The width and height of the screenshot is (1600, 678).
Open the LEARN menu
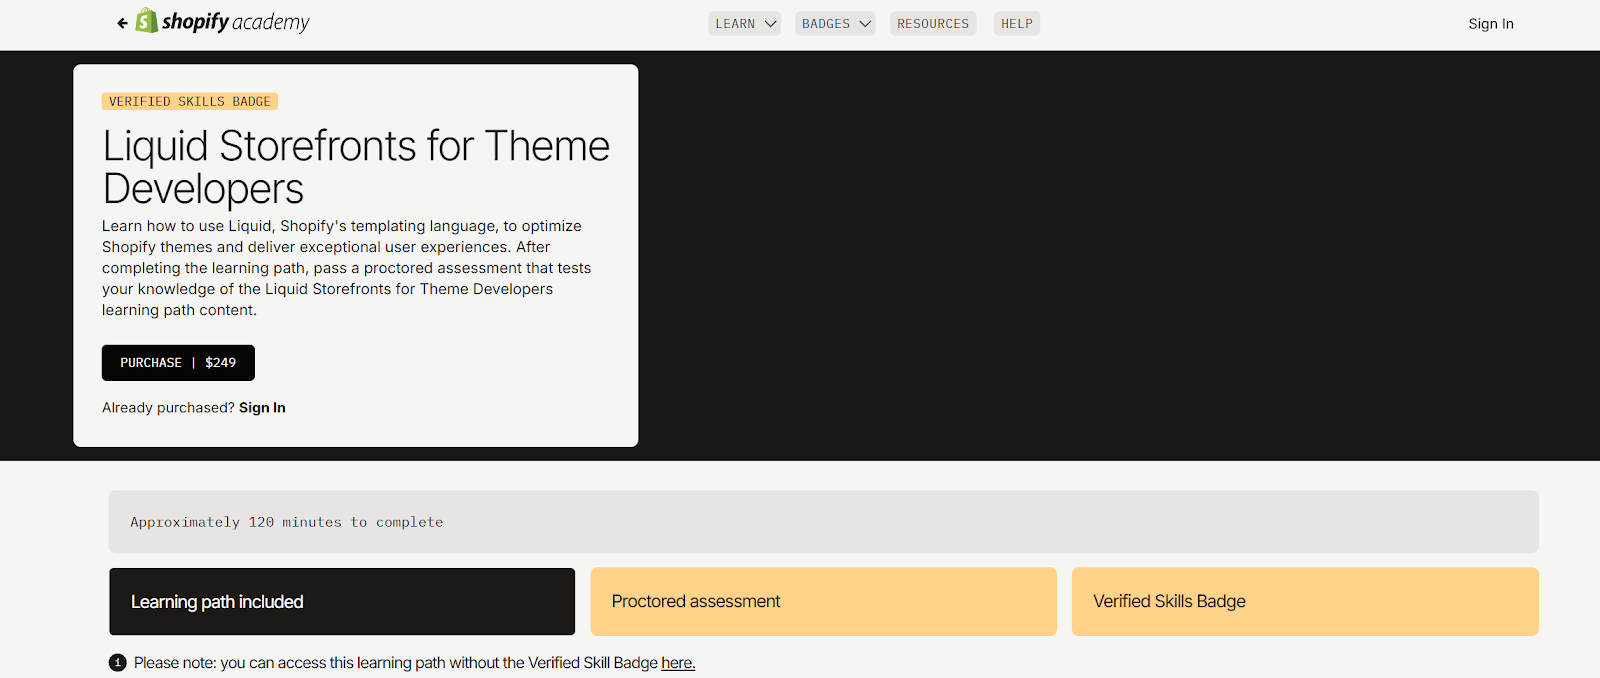tap(744, 24)
